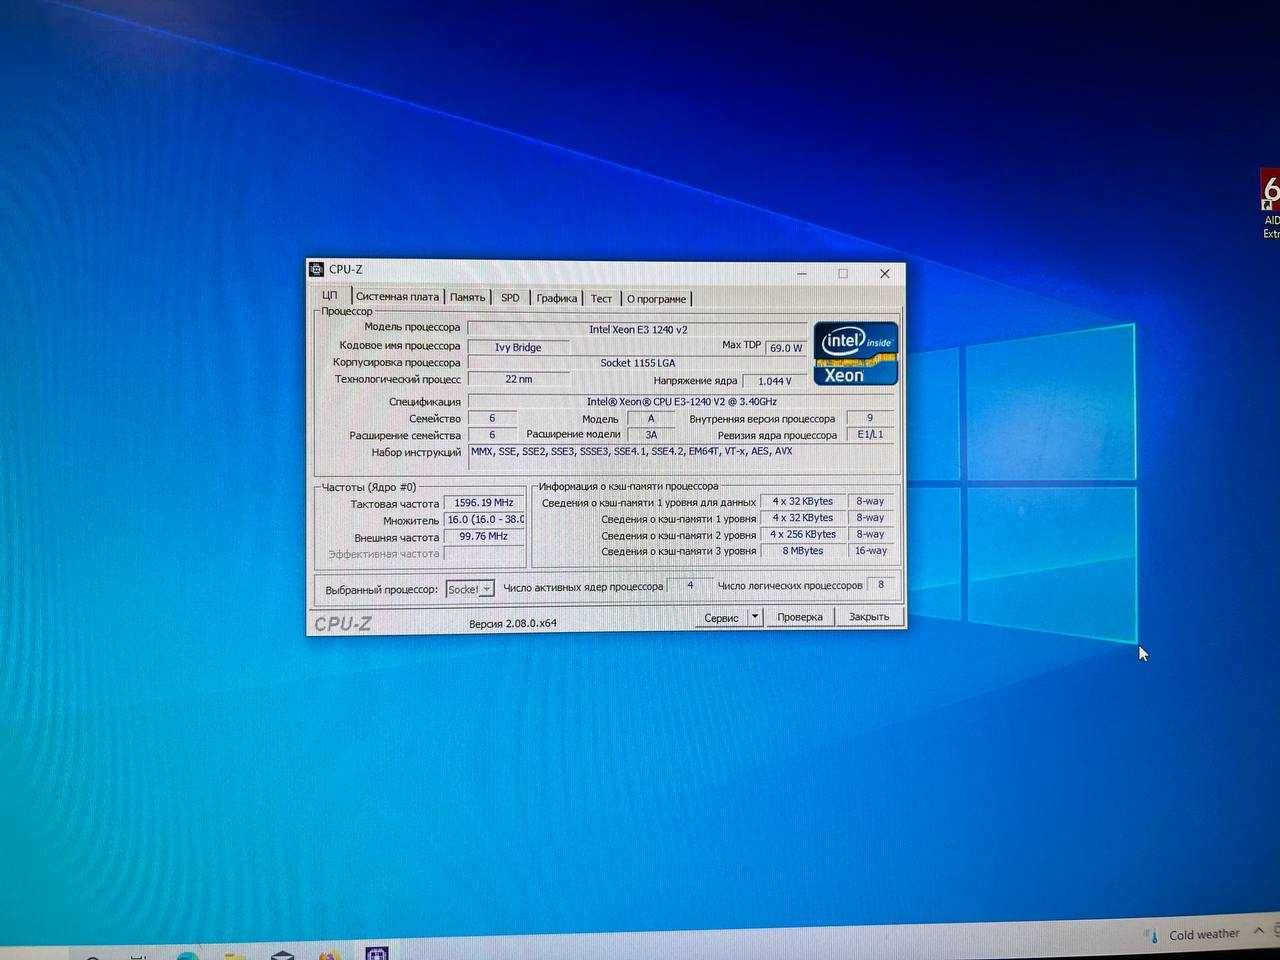1280x960 pixels.
Task: Click the Расширение модели value 3A
Action: 651,434
